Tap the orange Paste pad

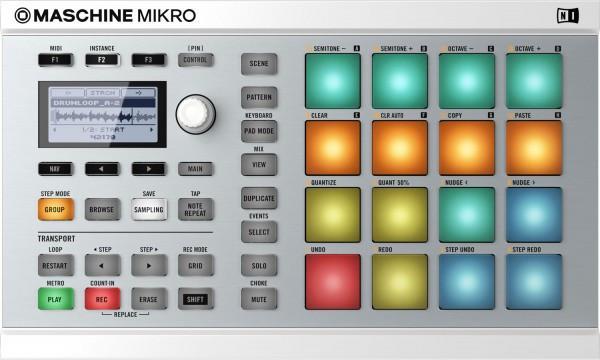(x=534, y=148)
